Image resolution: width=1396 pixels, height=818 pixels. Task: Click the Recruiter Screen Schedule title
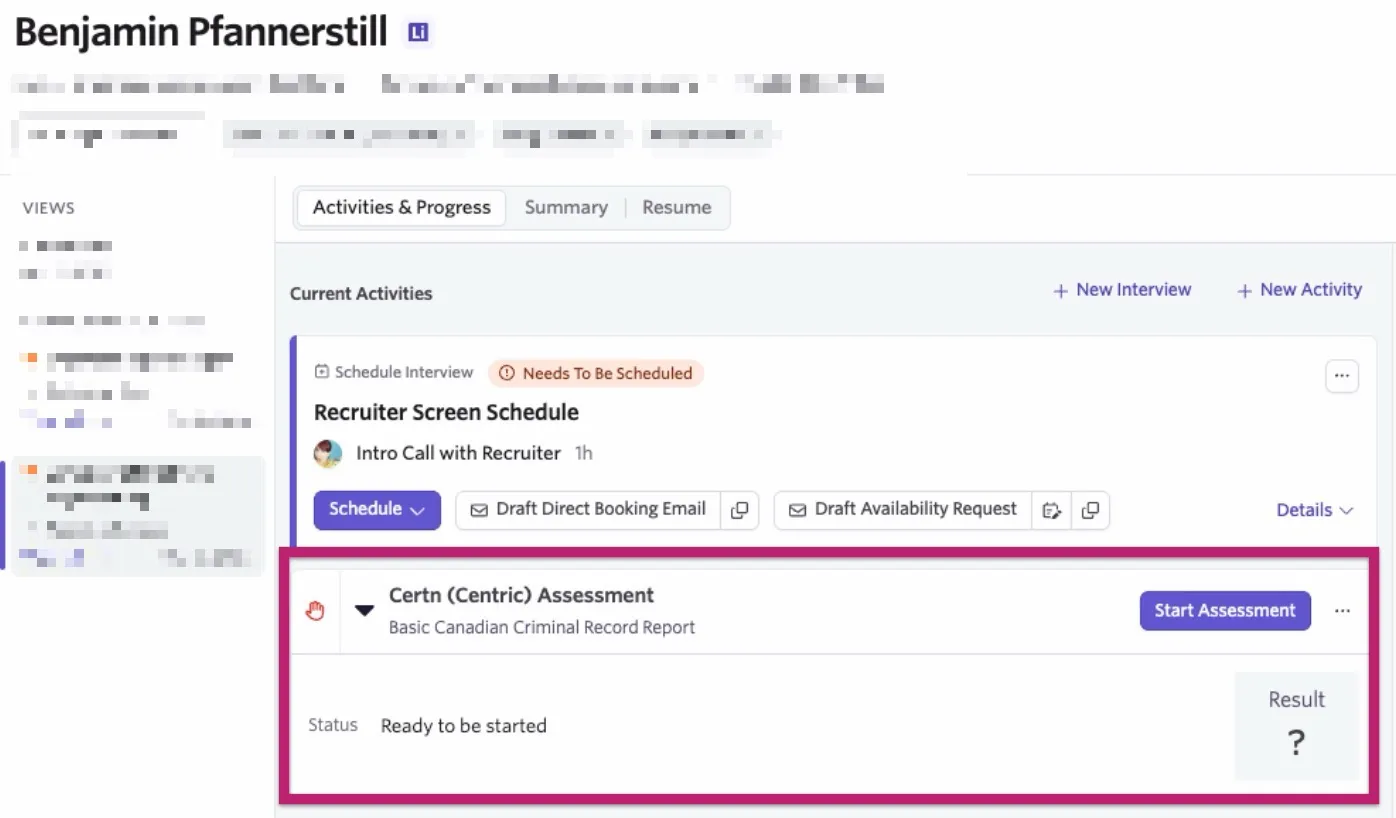tap(446, 412)
